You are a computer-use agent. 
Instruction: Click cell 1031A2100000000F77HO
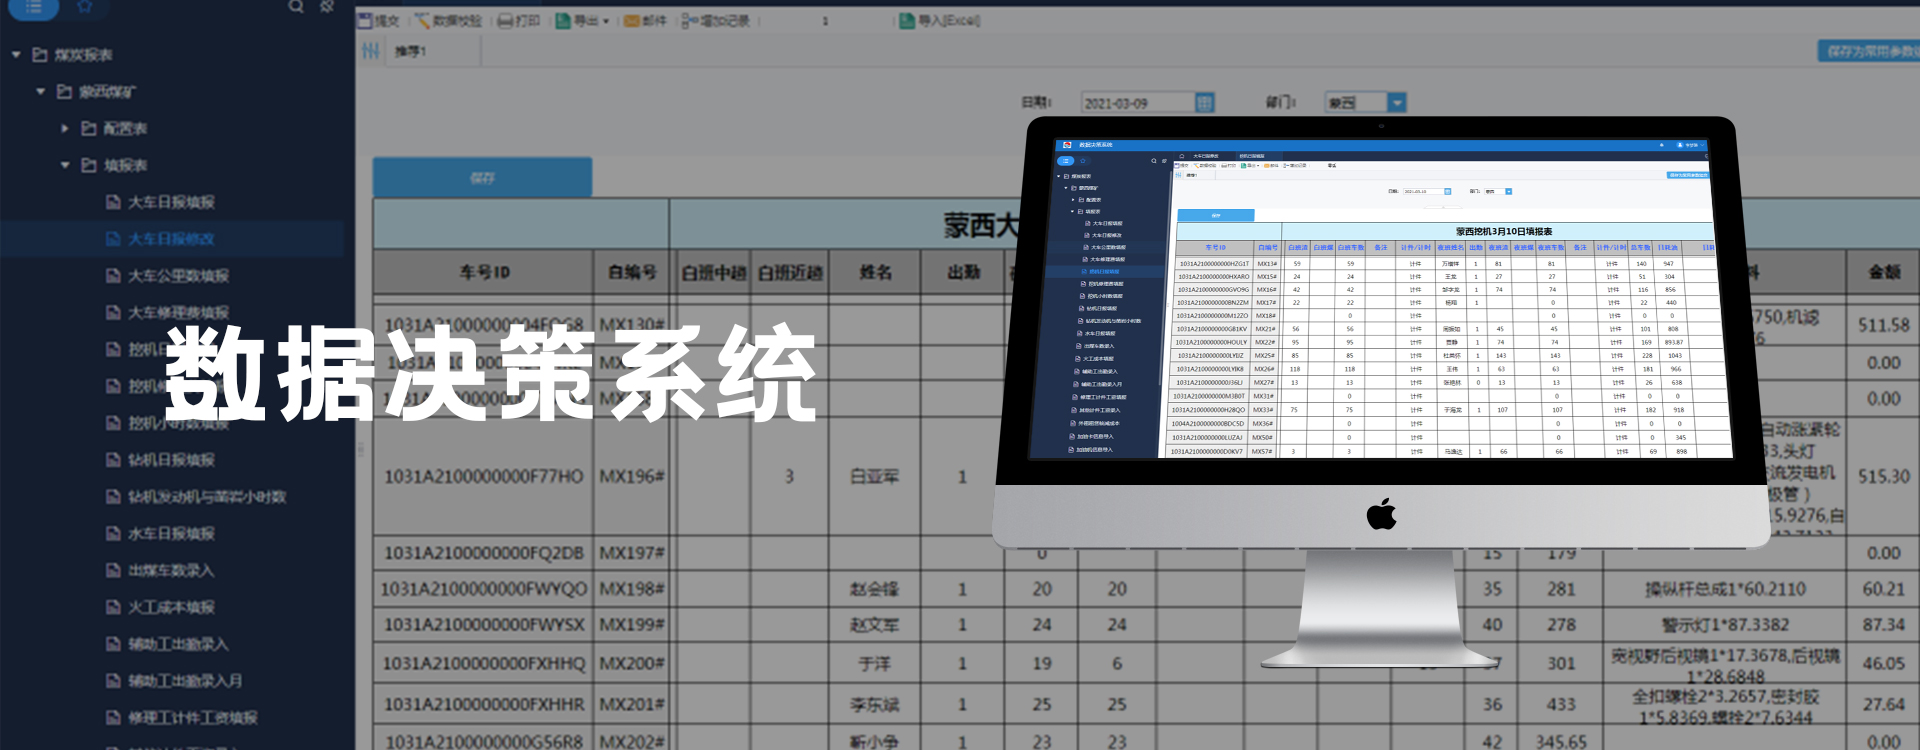point(484,477)
